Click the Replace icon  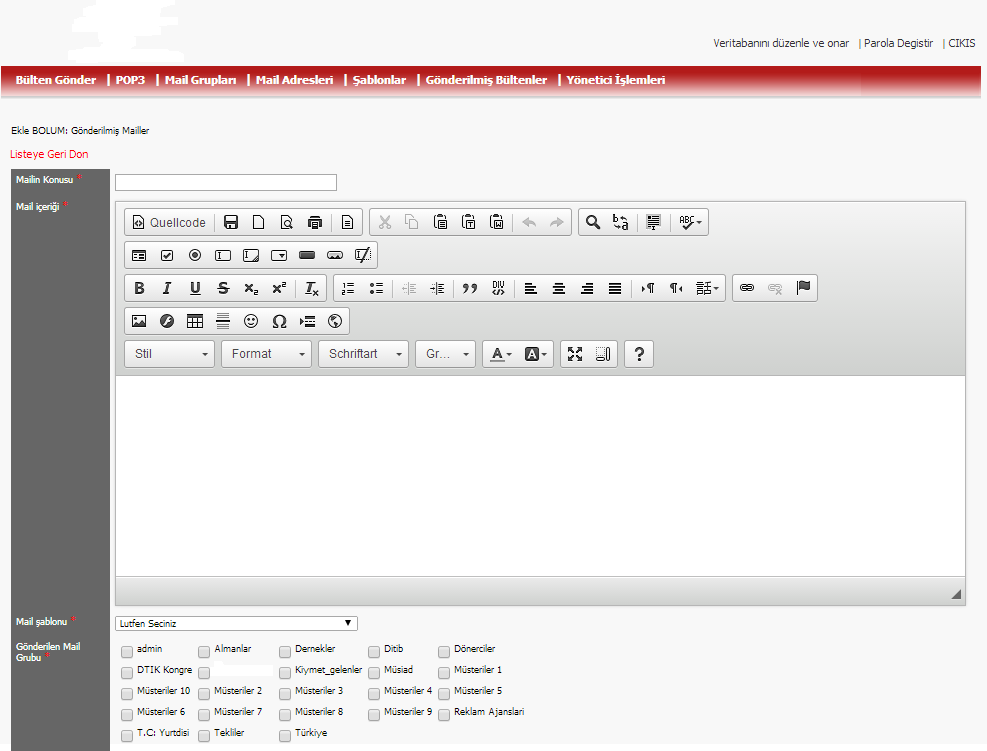tap(621, 222)
